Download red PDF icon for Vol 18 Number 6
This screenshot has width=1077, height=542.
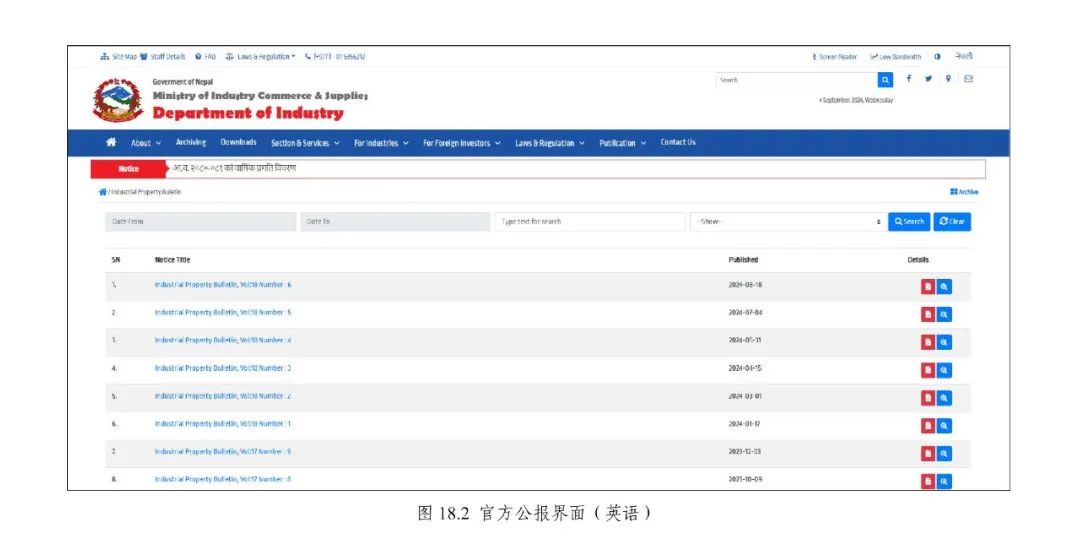928,286
